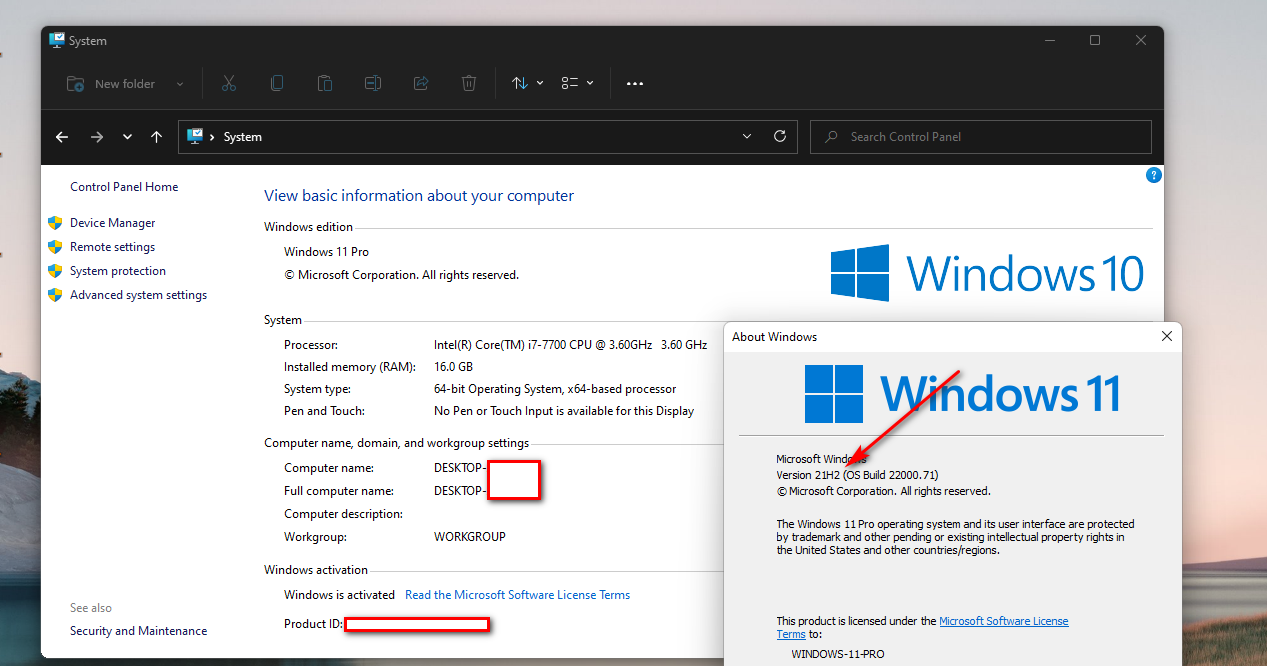Click the Delete trash icon
The height and width of the screenshot is (666, 1267).
click(469, 84)
